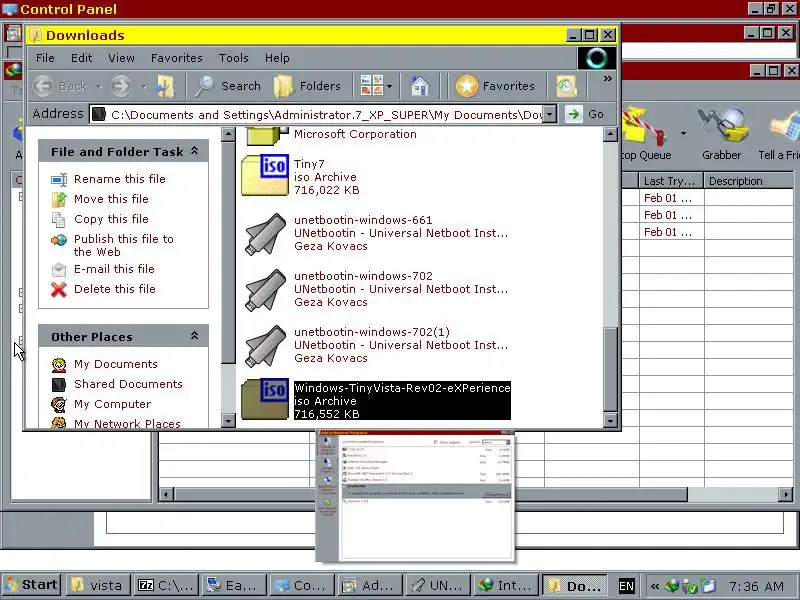Open the Help menu

pyautogui.click(x=277, y=58)
